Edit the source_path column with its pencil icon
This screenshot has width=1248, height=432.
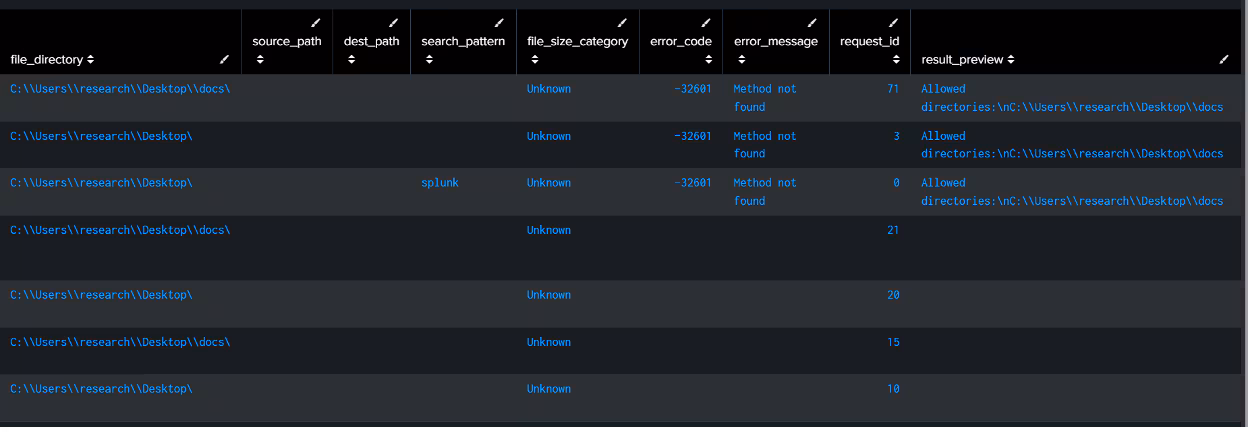[x=316, y=22]
